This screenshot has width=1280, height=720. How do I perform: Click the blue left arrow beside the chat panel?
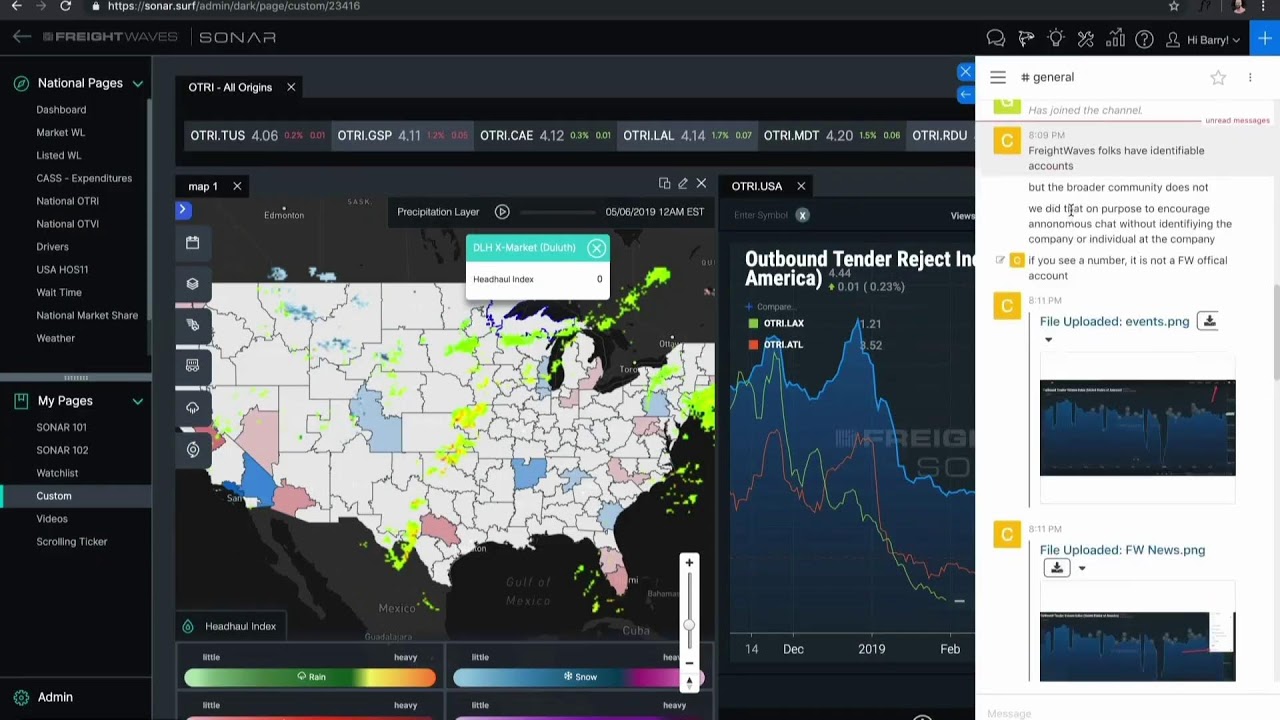coord(965,94)
